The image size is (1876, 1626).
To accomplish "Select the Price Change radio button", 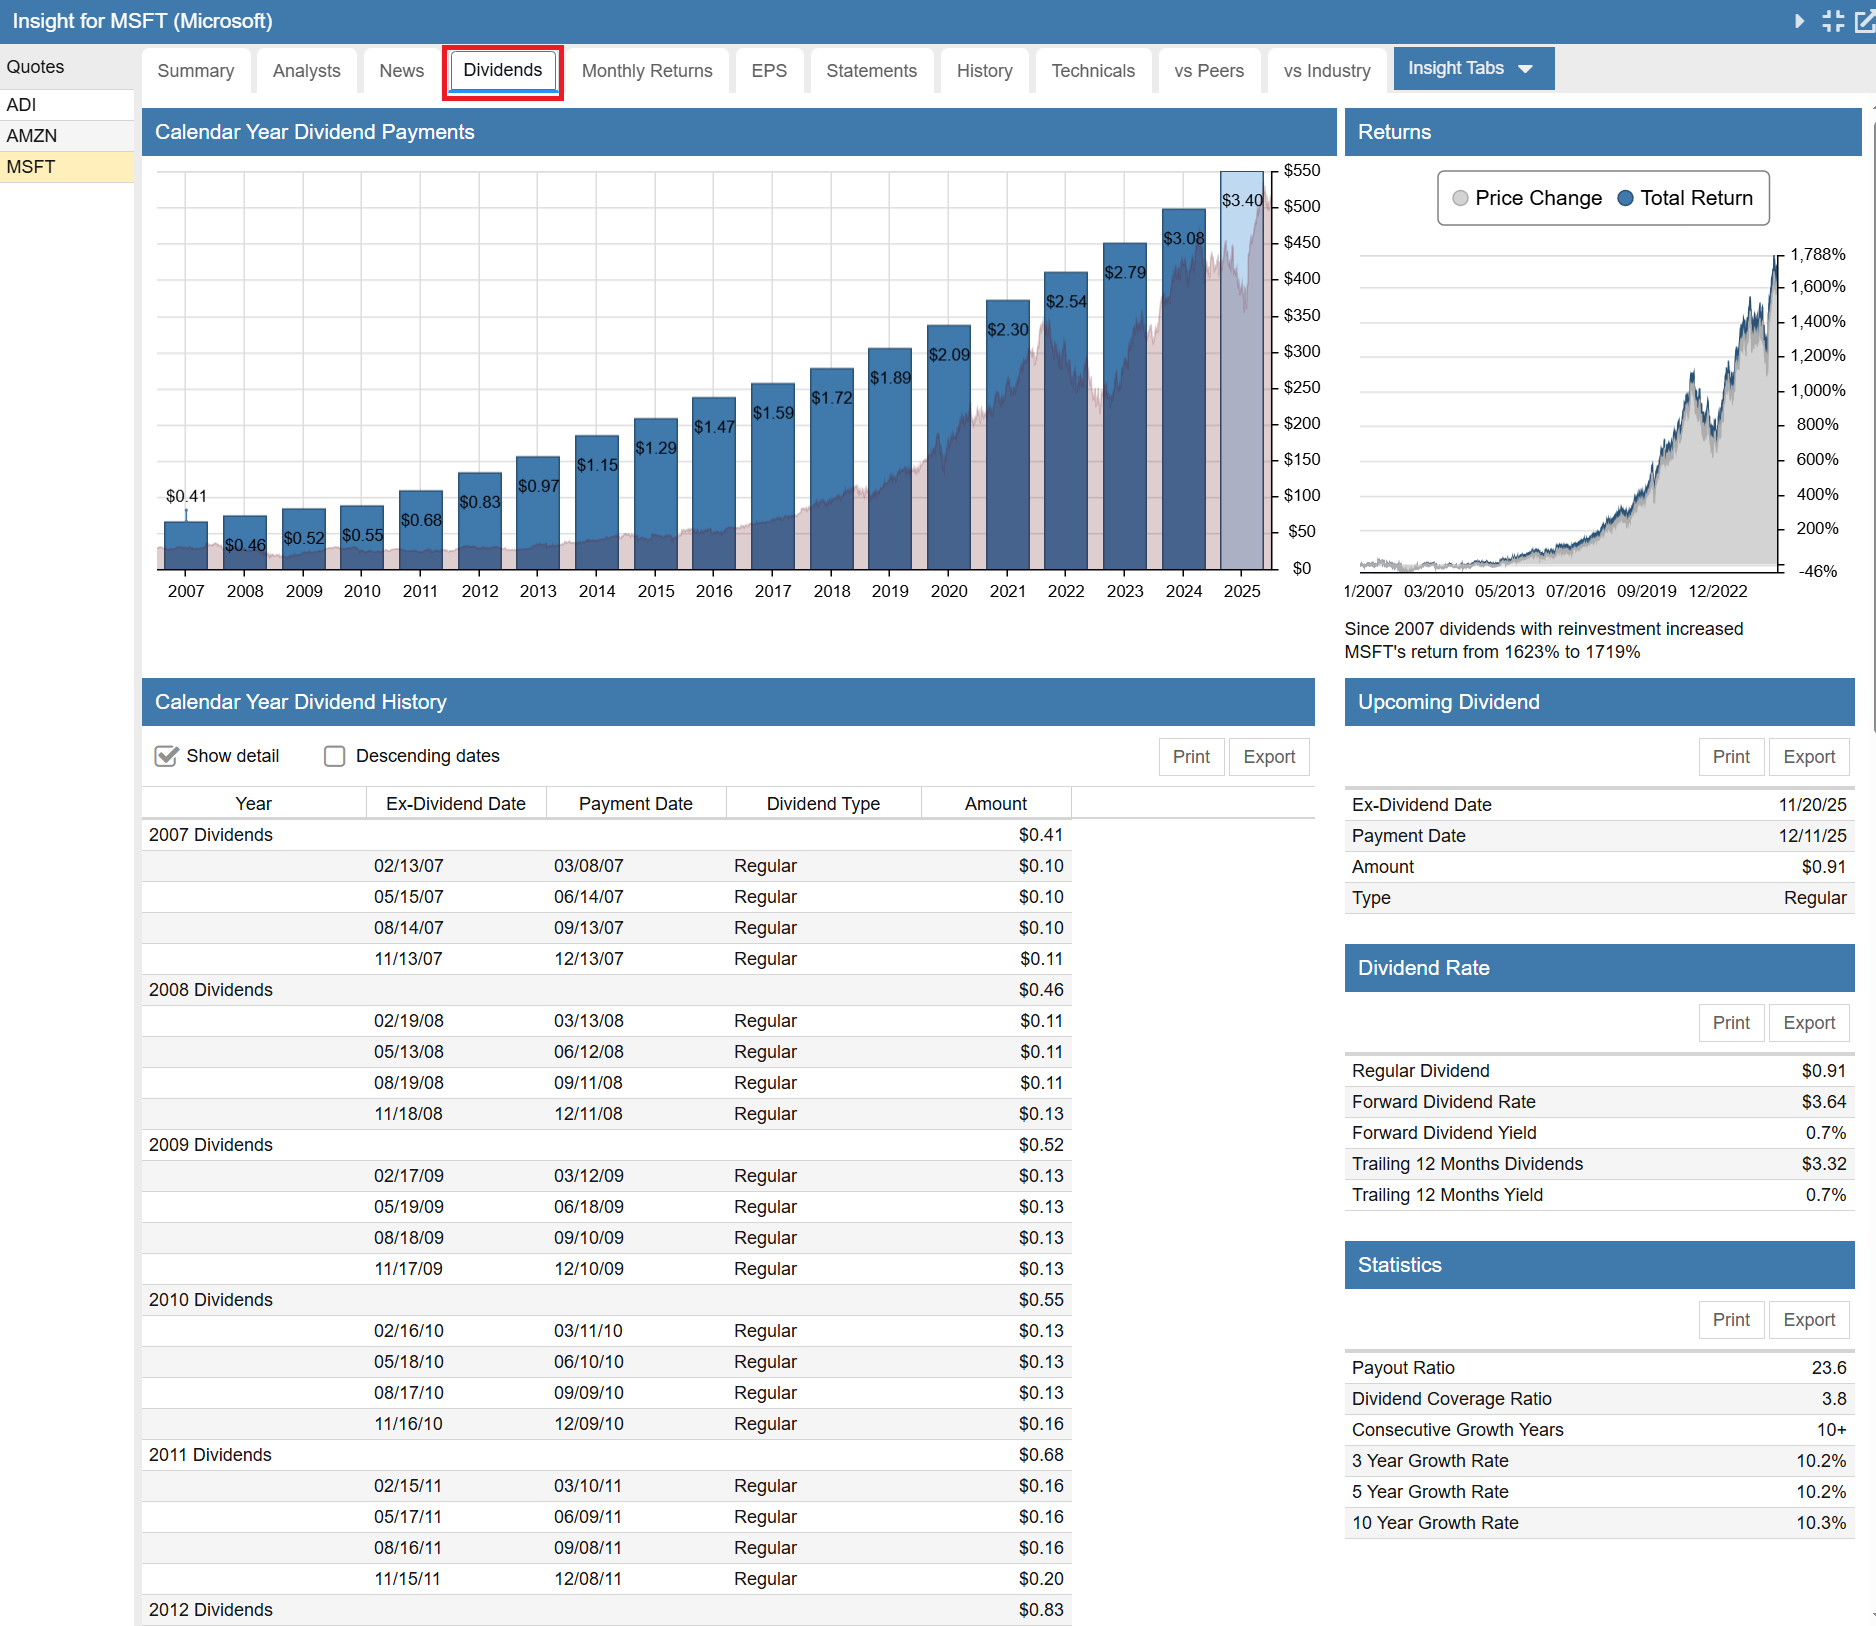I will 1461,198.
